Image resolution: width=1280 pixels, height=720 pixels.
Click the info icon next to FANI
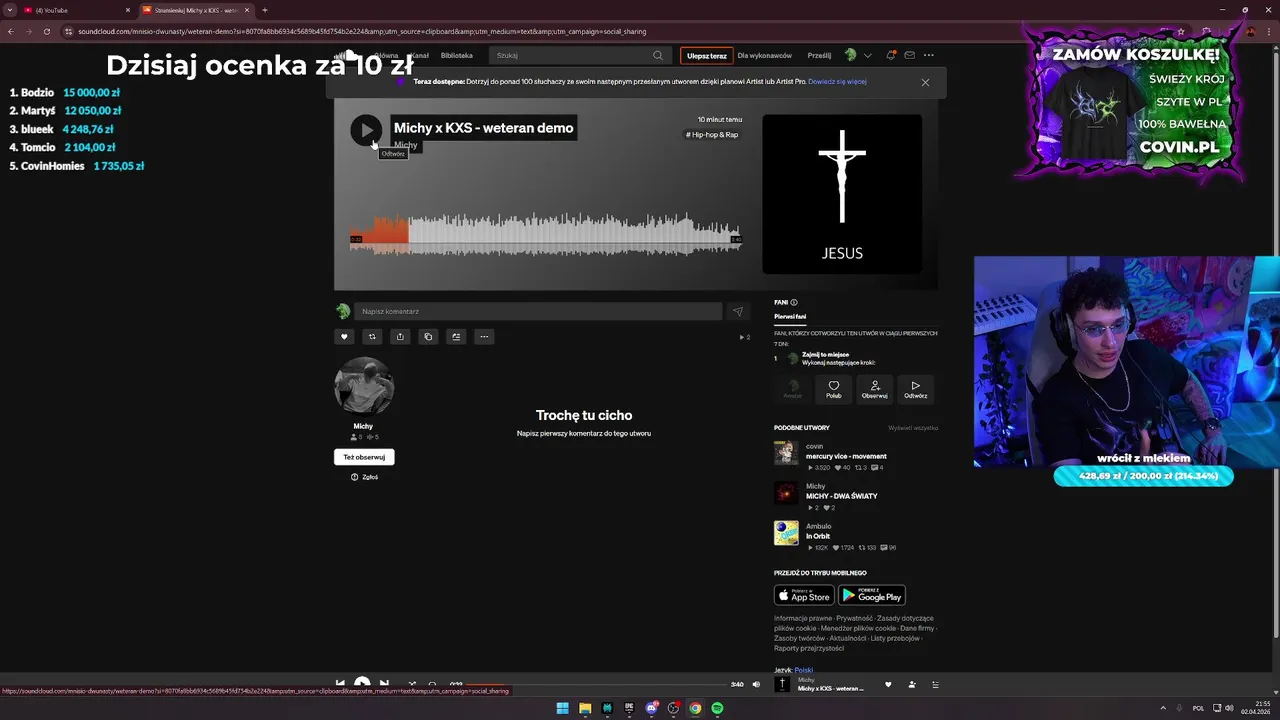point(794,302)
